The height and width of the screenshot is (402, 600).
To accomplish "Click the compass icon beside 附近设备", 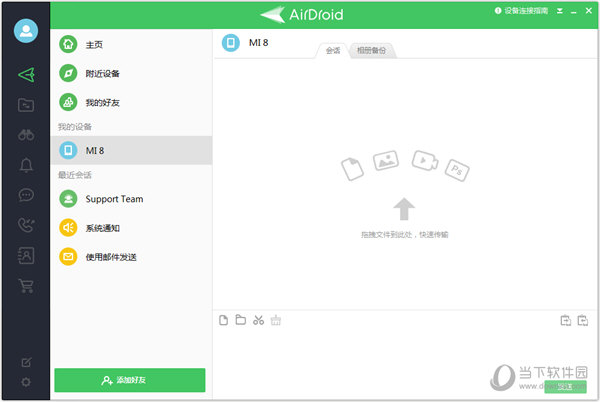I will coord(68,73).
